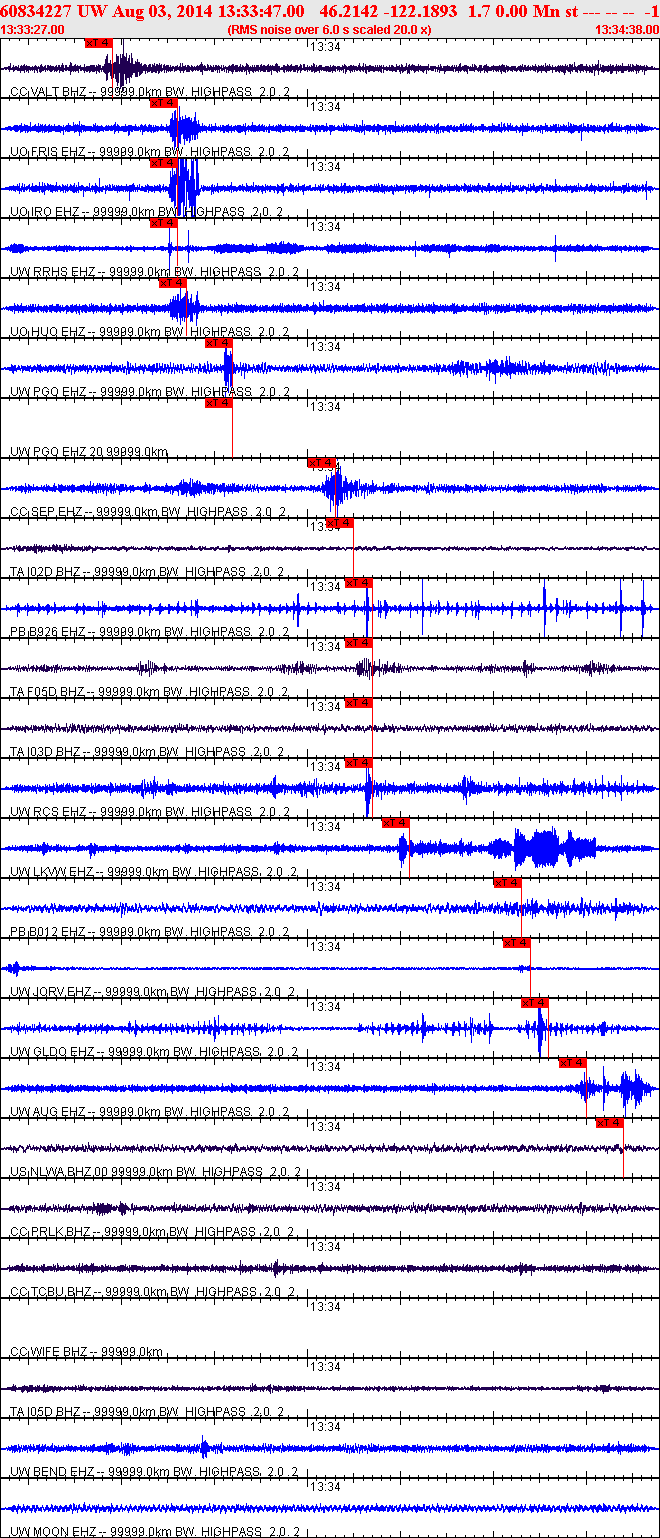Screen dimensions: 660x1538
Task: Click the red pick marker on the US NLWA trace
Action: point(609,1123)
